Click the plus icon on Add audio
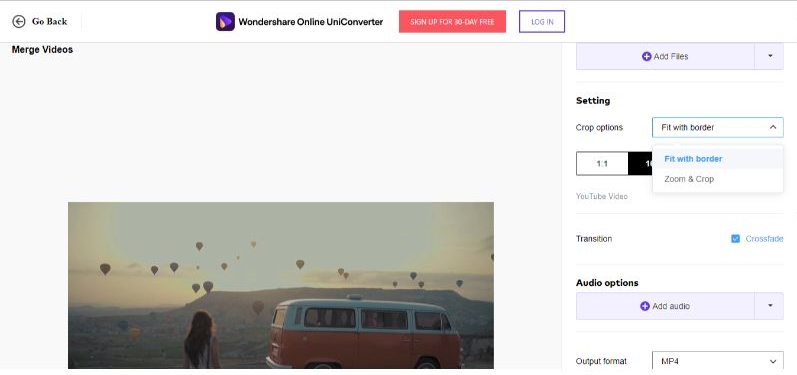797x375 pixels. coord(645,306)
